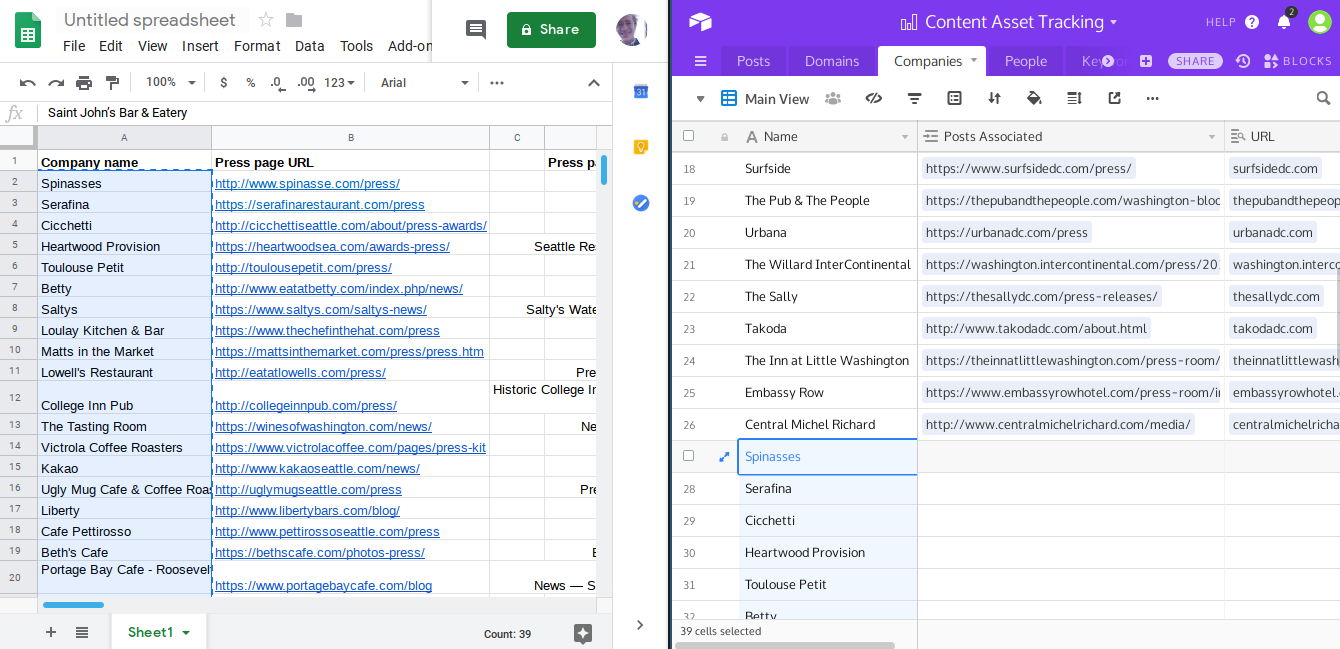Expand the Spinasses record in Airtable

click(x=724, y=457)
